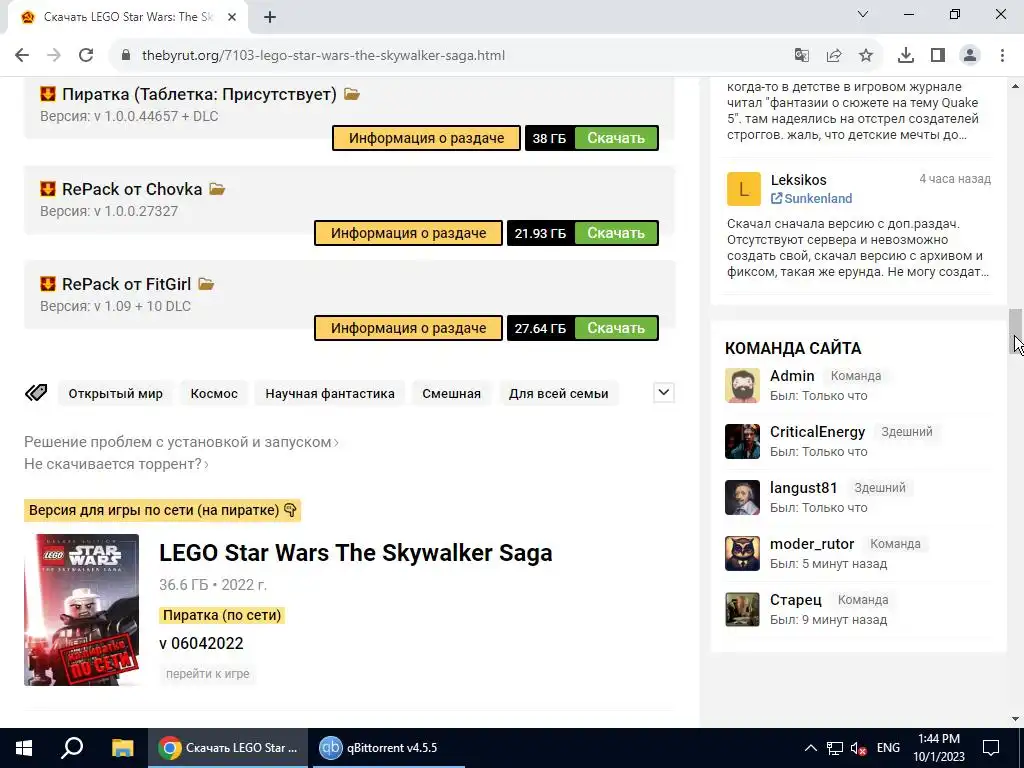This screenshot has width=1024, height=768.
Task: Open the moder_rutor profile
Action: (x=812, y=544)
